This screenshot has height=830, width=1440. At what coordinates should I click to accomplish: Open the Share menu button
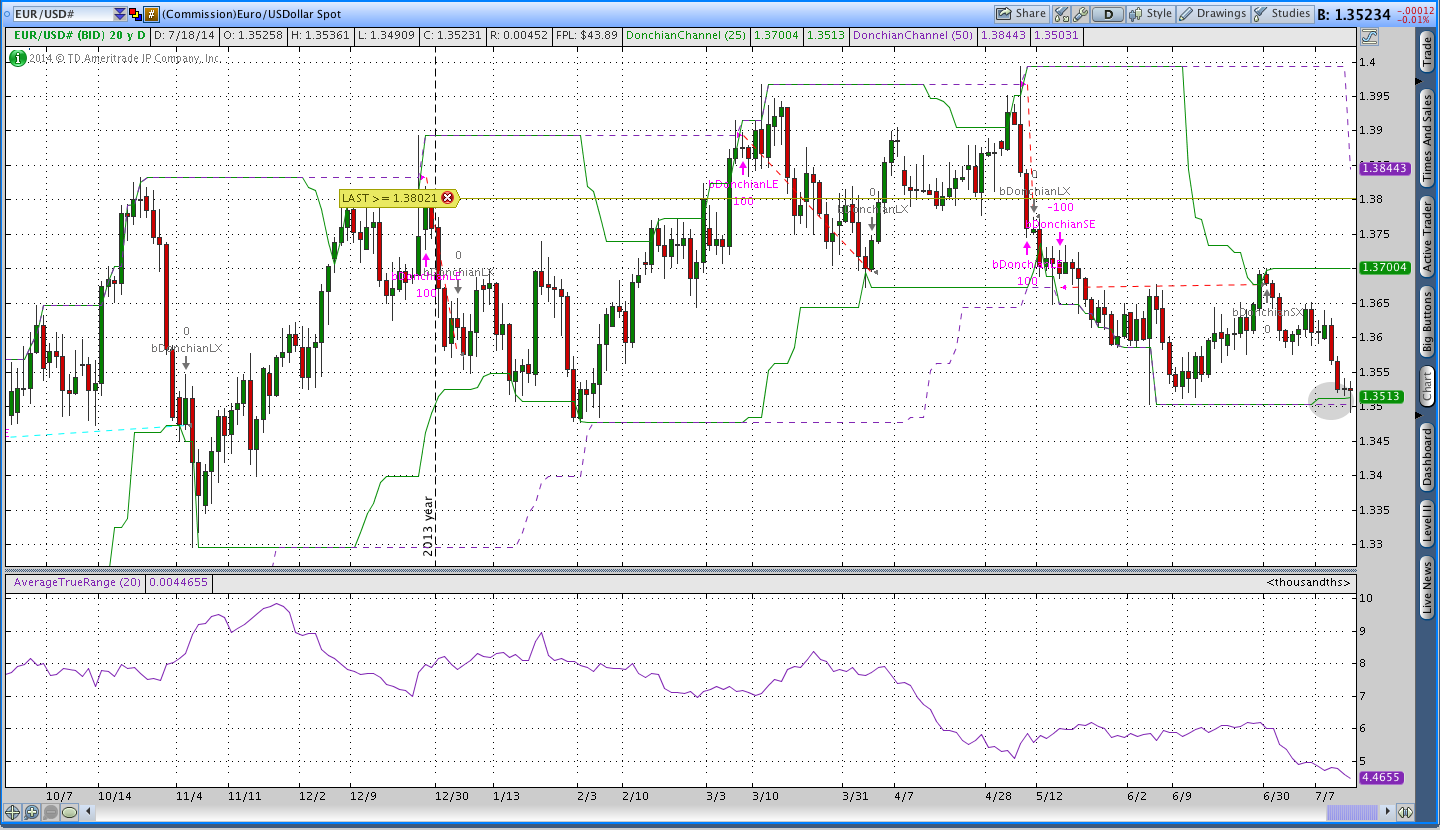click(1021, 14)
